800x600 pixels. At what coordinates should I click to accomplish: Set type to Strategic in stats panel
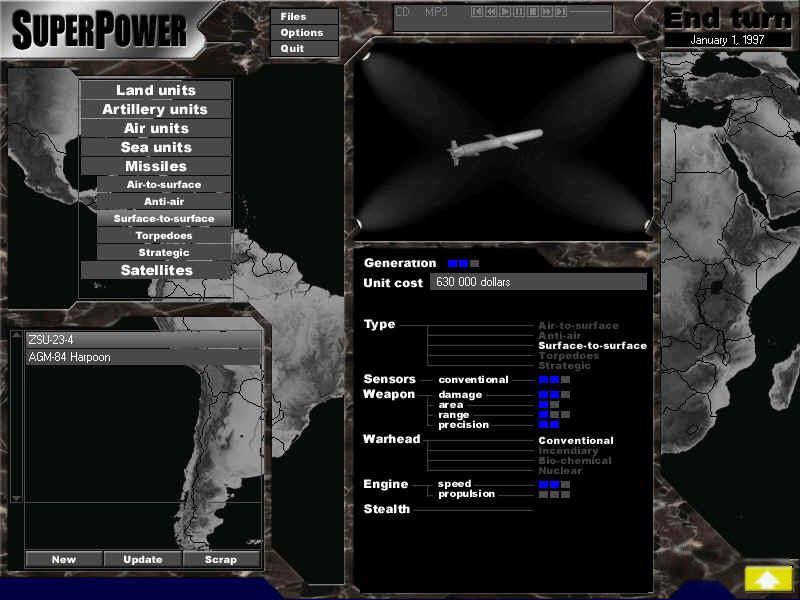[564, 365]
